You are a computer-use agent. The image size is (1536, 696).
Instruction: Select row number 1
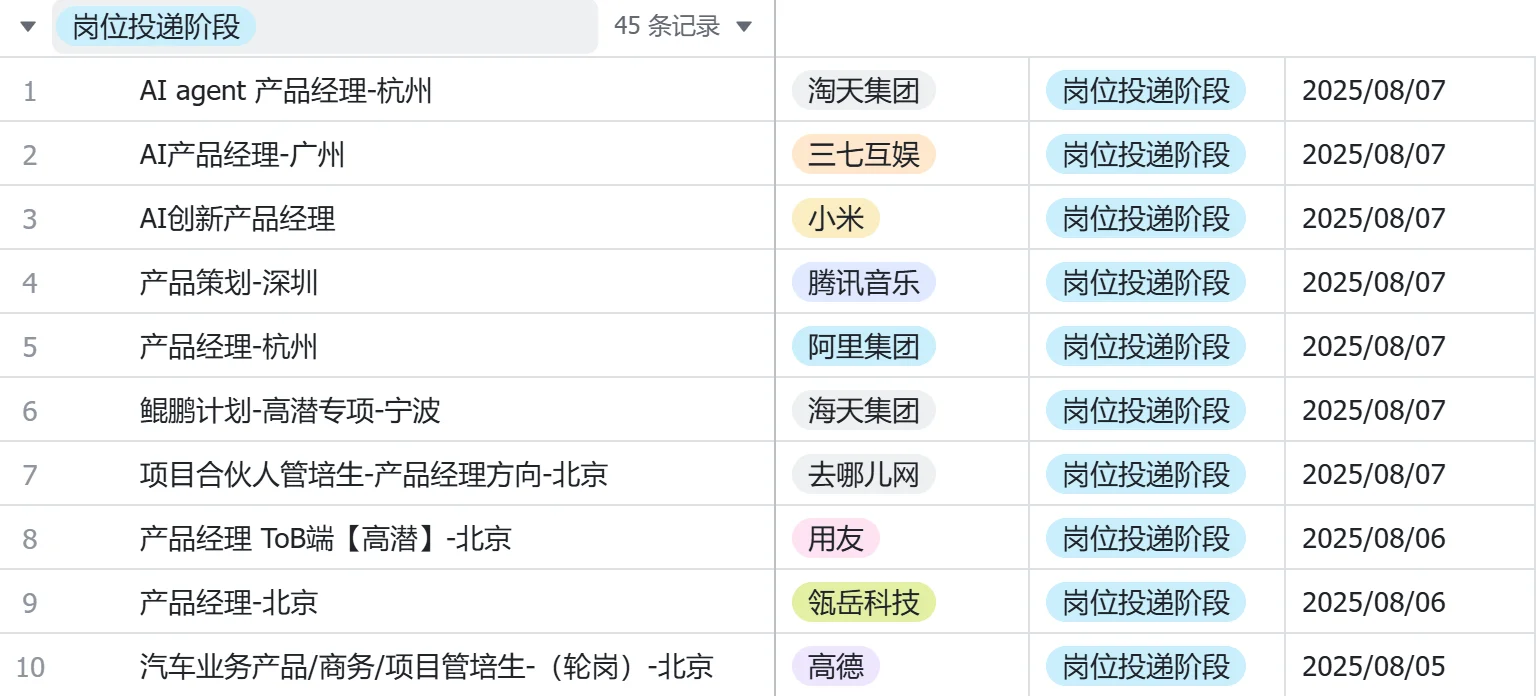pos(29,91)
